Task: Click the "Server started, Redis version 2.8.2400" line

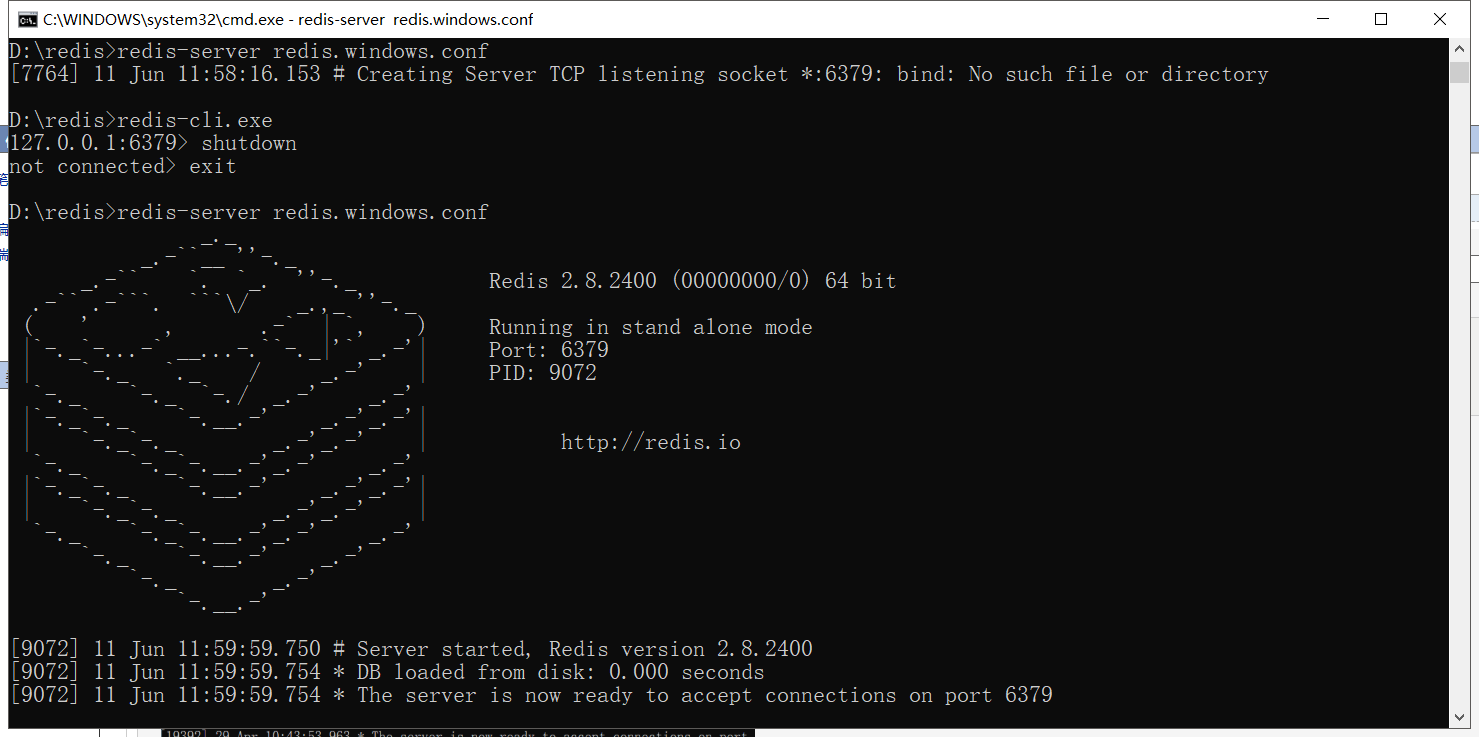Action: click(411, 649)
